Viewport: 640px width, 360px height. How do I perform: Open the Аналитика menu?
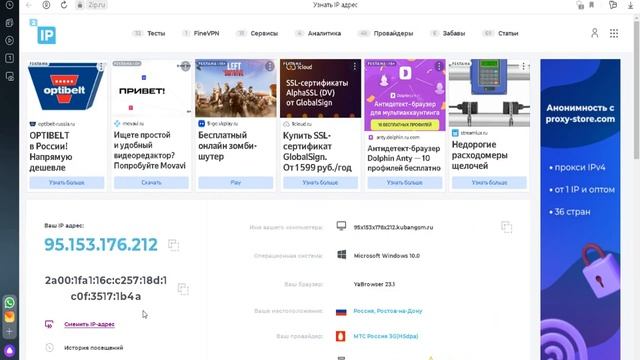point(324,33)
